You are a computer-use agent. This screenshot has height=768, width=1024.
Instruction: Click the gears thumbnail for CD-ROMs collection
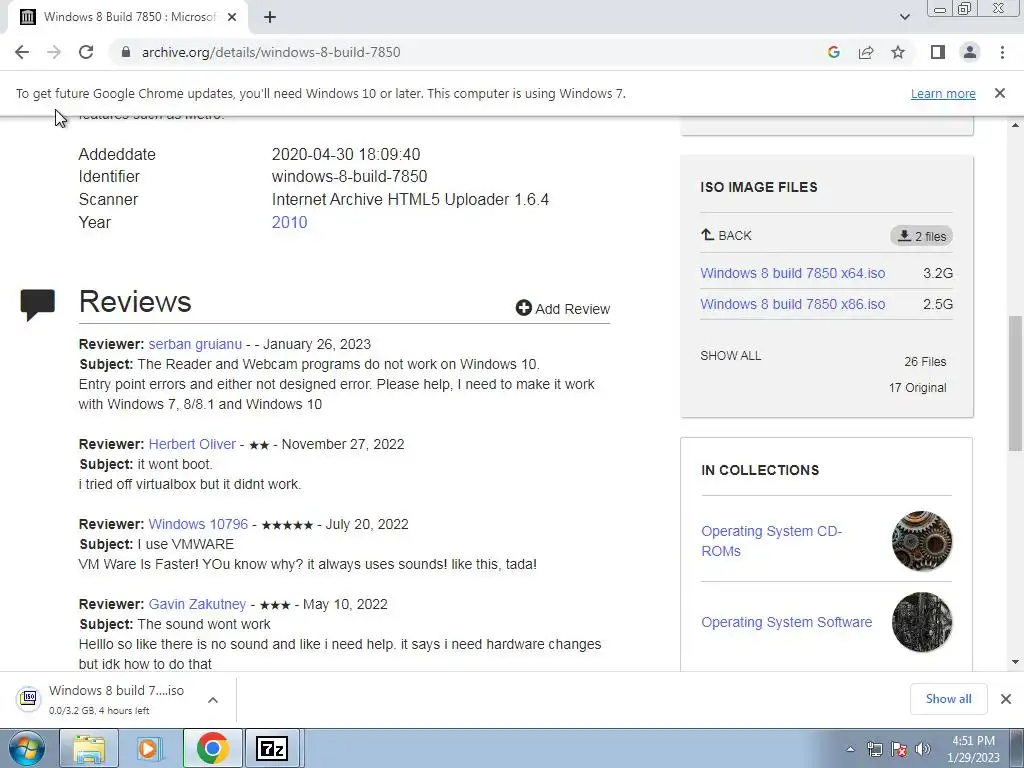(922, 541)
